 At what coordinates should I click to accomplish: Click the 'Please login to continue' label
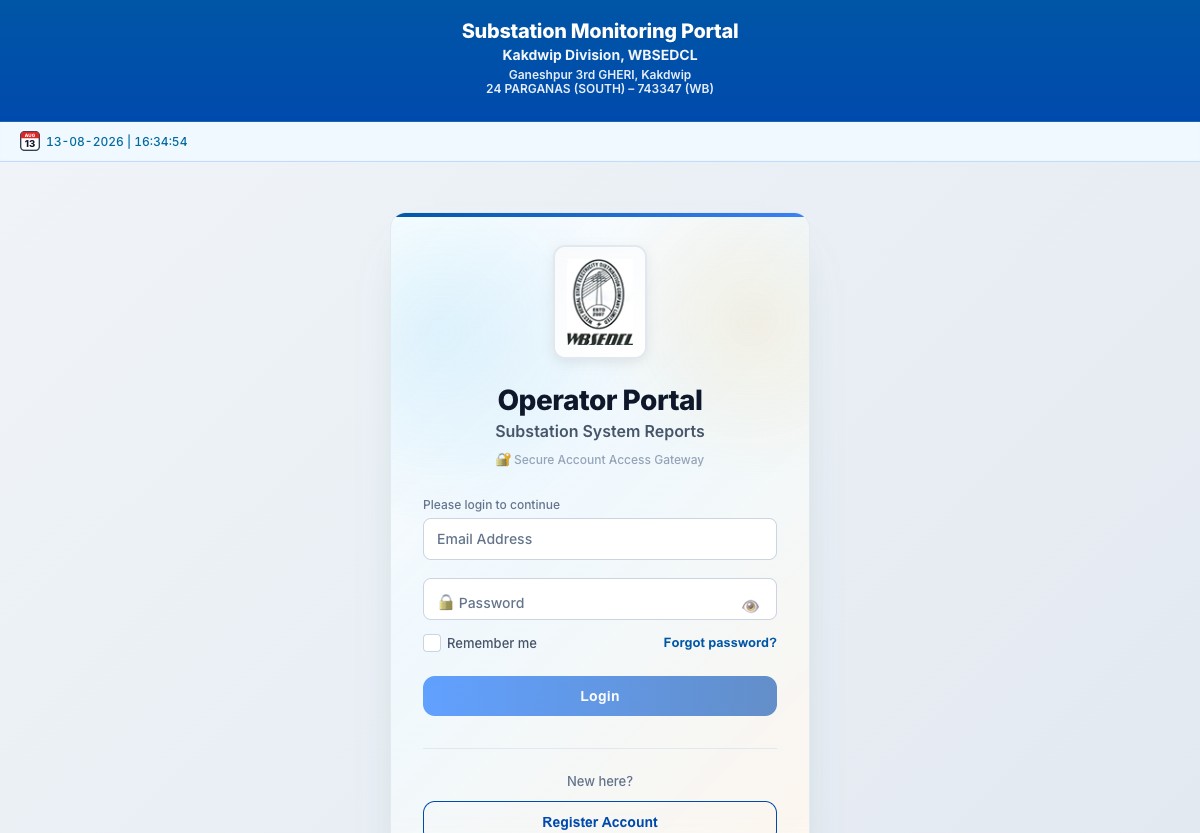pyautogui.click(x=491, y=505)
